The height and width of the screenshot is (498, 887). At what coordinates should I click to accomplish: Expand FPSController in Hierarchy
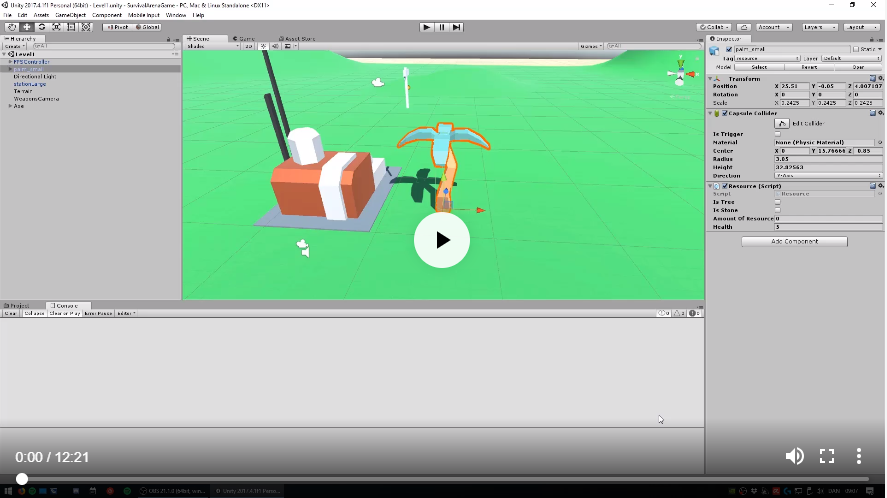click(10, 62)
